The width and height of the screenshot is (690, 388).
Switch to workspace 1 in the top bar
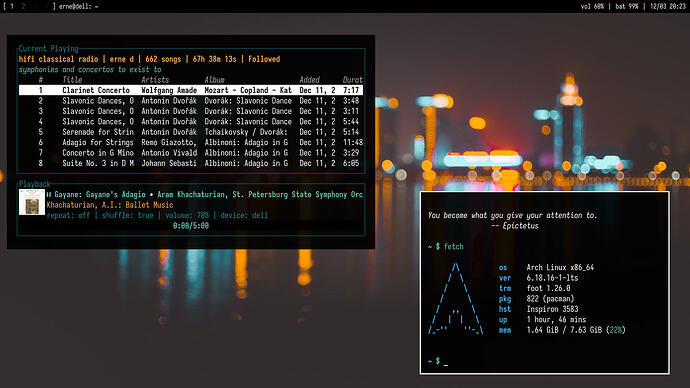click(12, 7)
